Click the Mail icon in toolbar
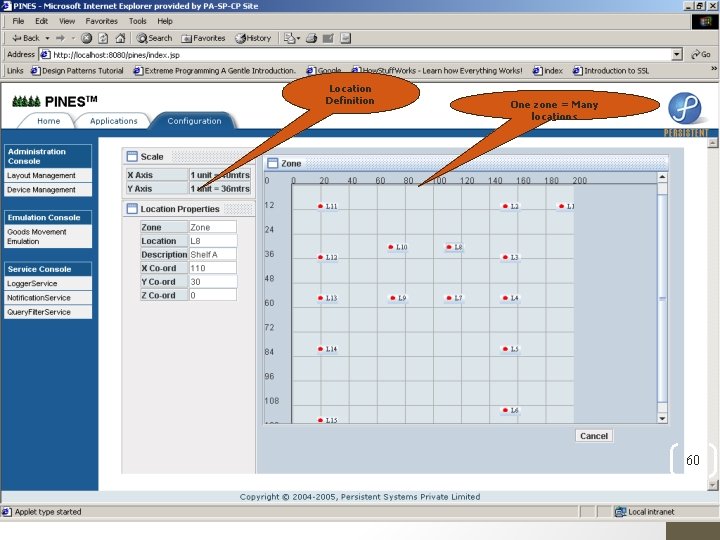Screen dimensions: 720x540 point(289,38)
